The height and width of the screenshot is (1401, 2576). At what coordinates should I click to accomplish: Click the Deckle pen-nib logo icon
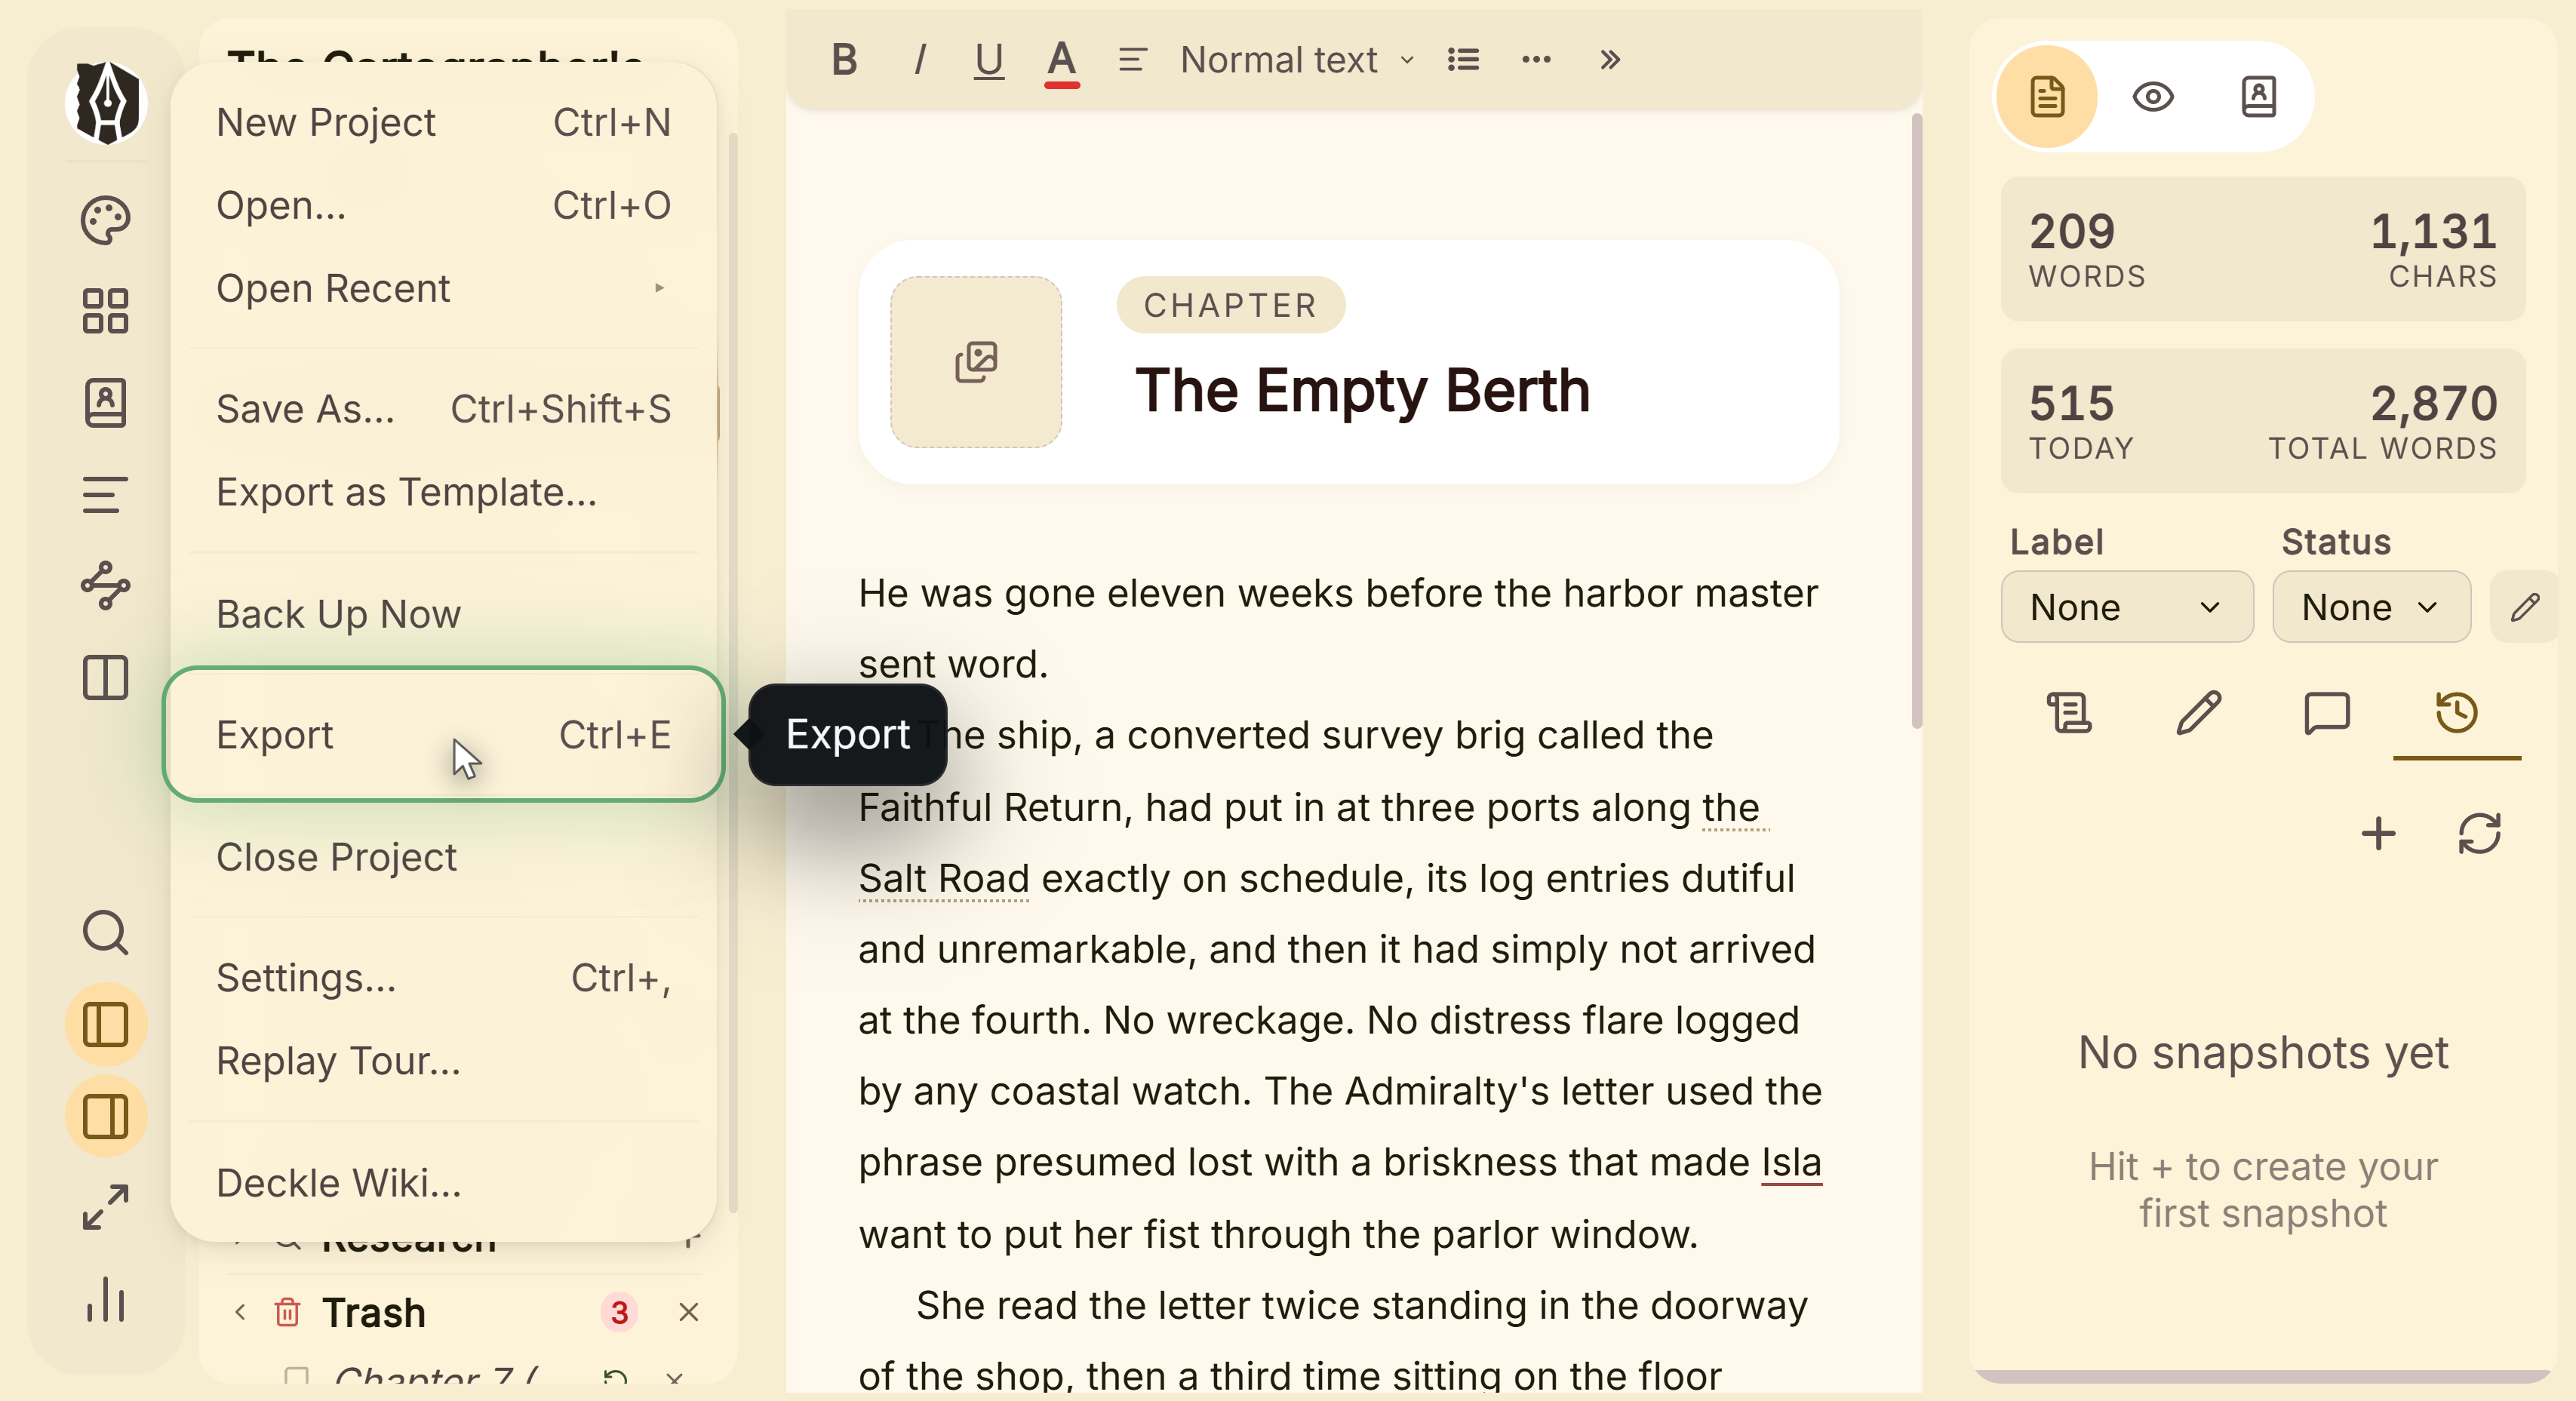[x=106, y=103]
